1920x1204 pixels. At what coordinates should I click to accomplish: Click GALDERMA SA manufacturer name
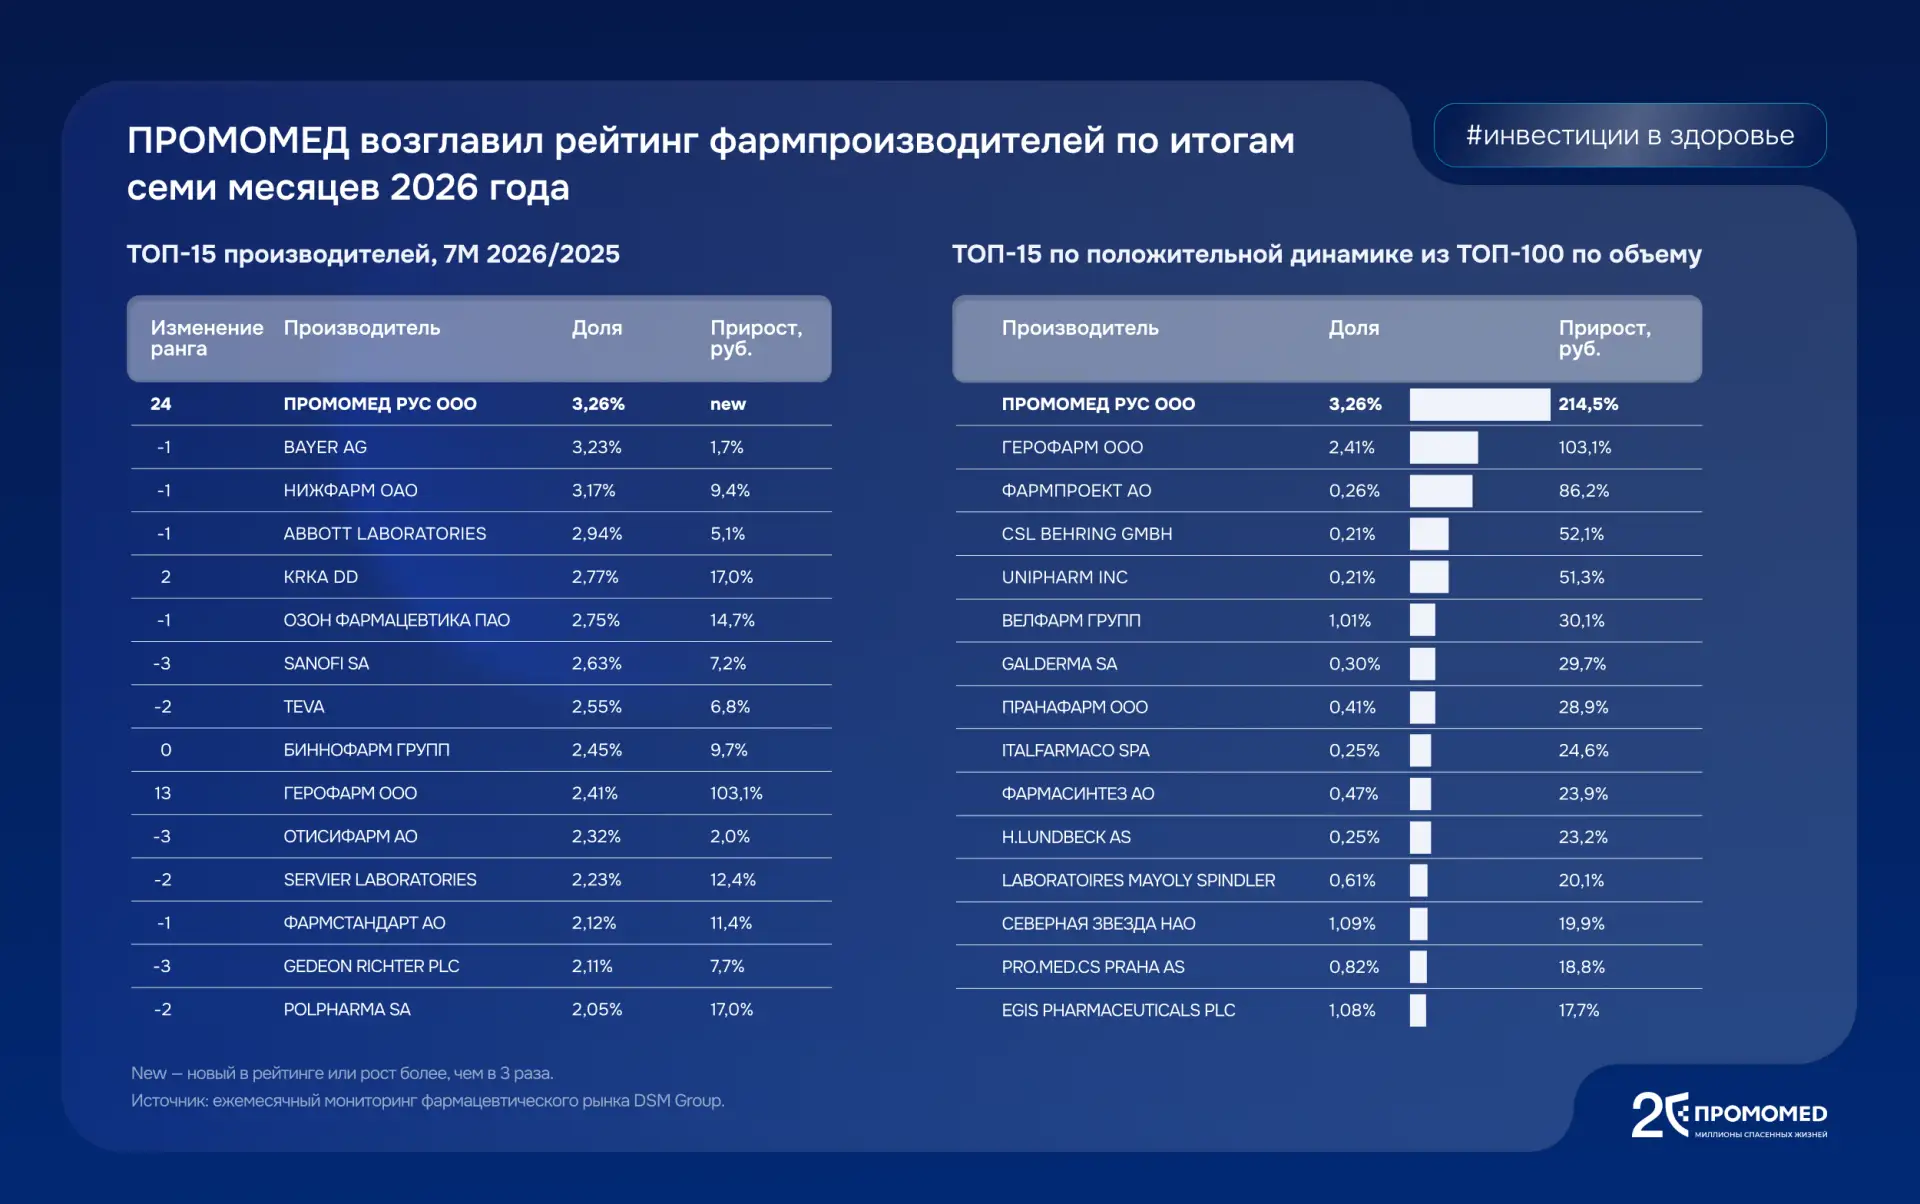[x=1059, y=664]
